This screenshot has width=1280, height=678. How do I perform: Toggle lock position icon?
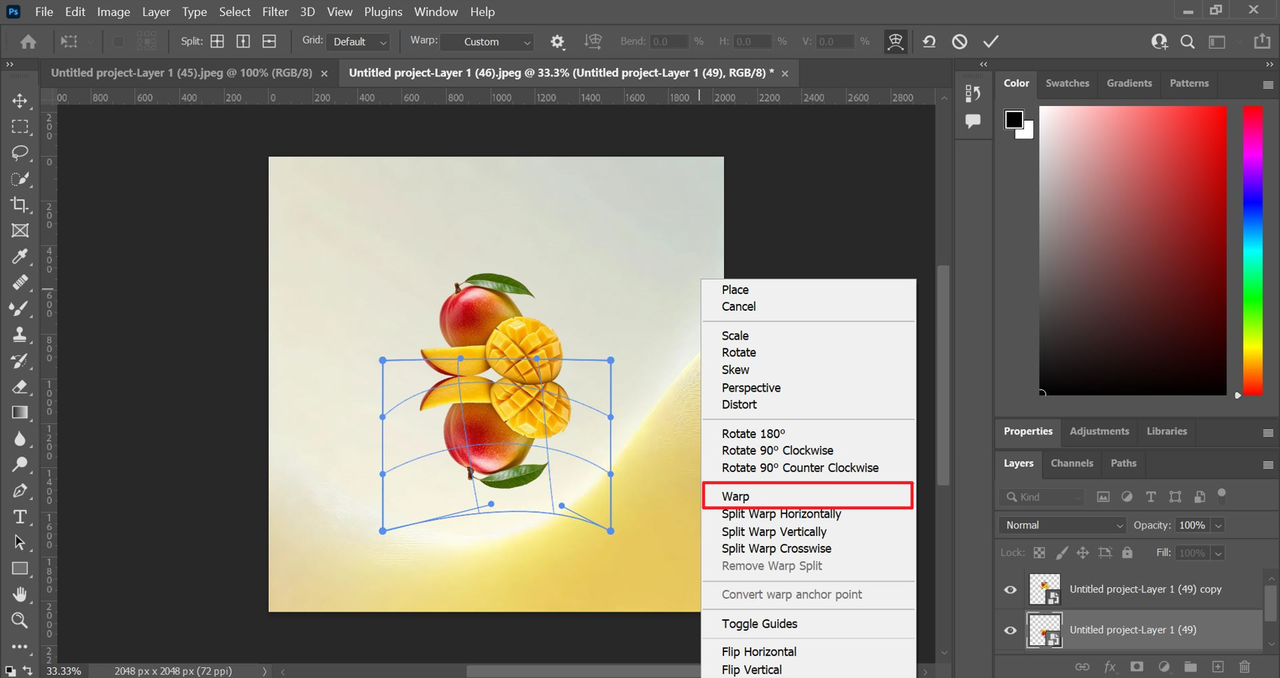[x=1083, y=552]
